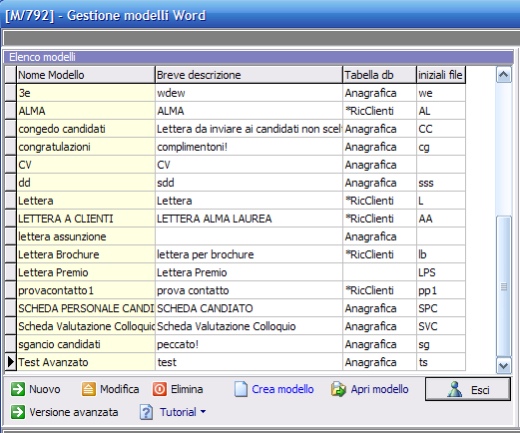This screenshot has width=520, height=433.
Task: Click the Nuovo button label
Action: click(x=45, y=389)
